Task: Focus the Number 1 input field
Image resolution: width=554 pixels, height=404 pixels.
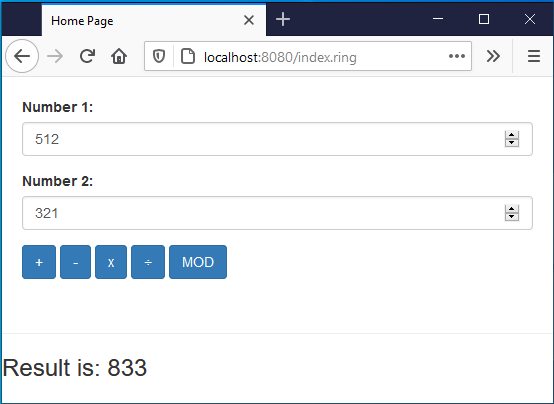Action: click(277, 139)
